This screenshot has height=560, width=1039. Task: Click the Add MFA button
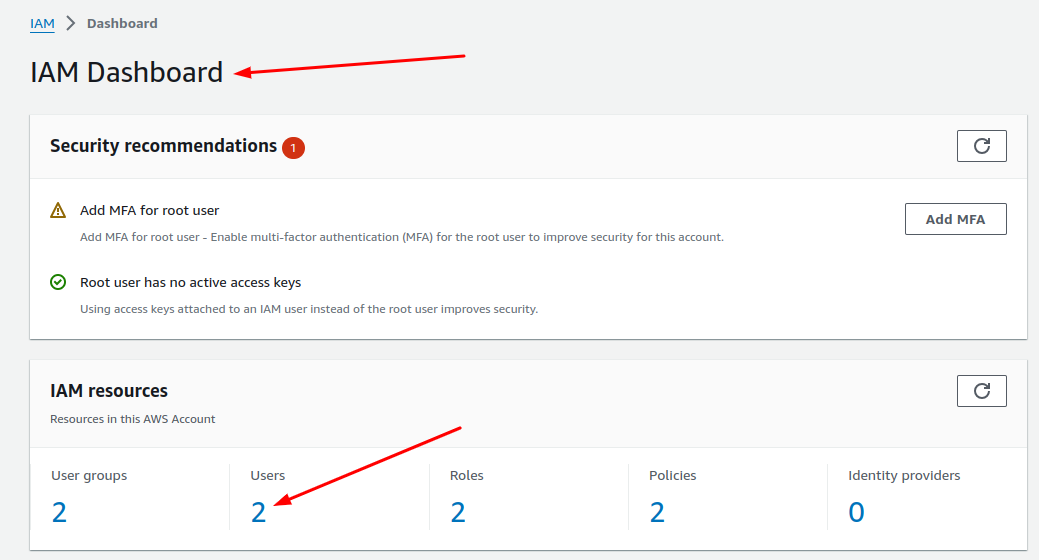(x=956, y=219)
